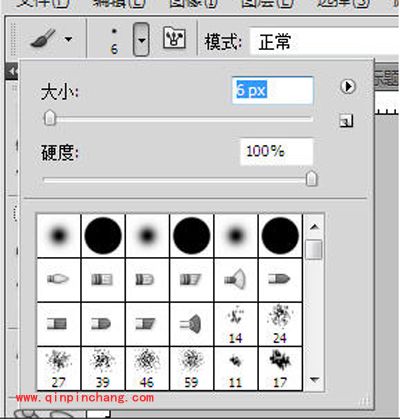This screenshot has height=419, width=400.
Task: Click the brush list scroll down arrow
Action: (314, 379)
